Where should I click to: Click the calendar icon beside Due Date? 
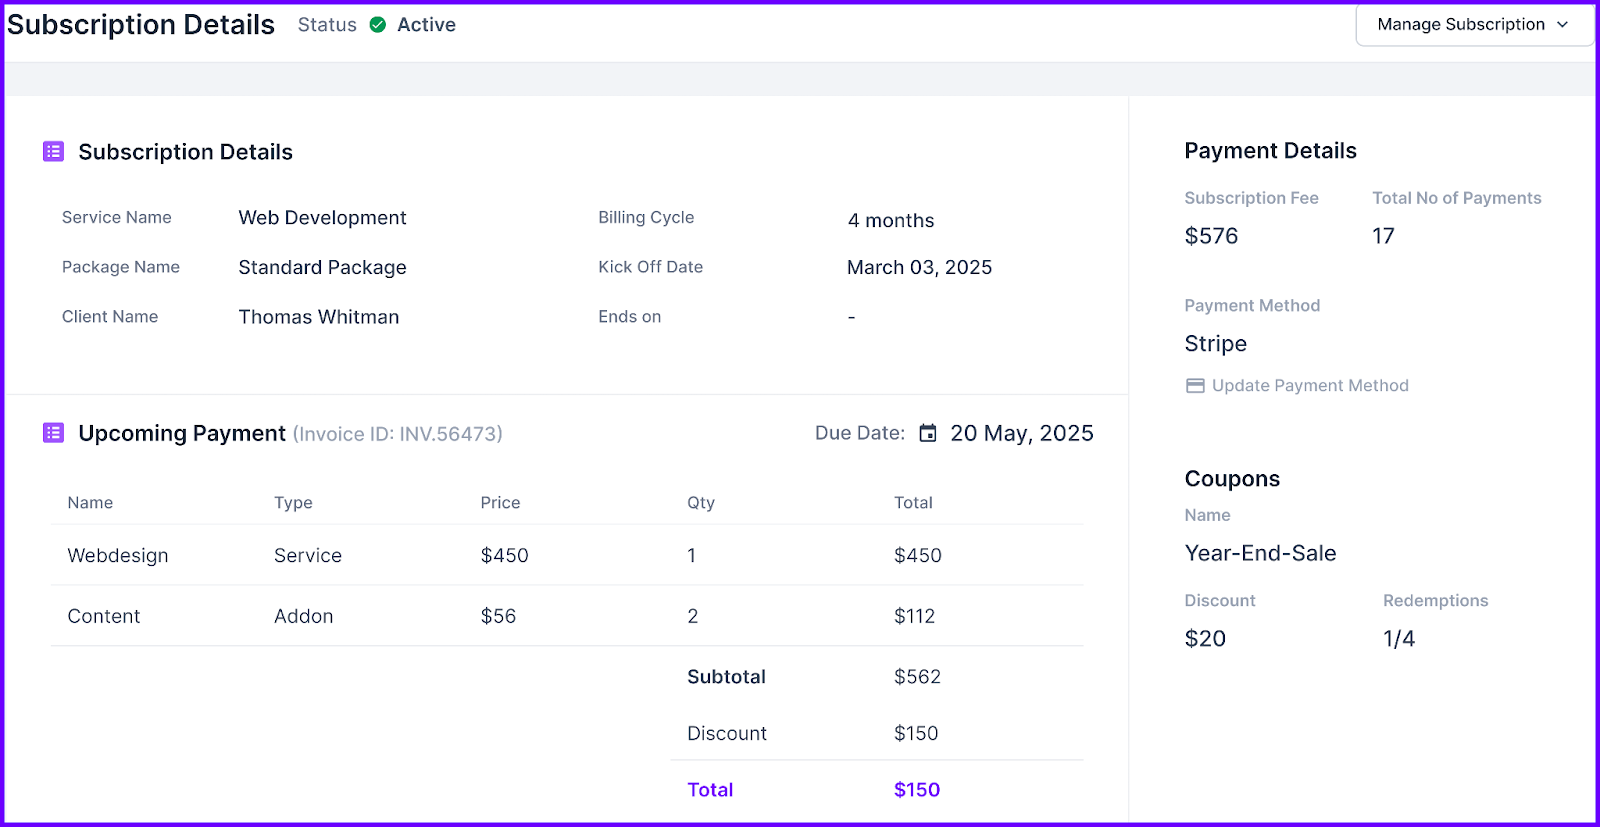click(928, 433)
